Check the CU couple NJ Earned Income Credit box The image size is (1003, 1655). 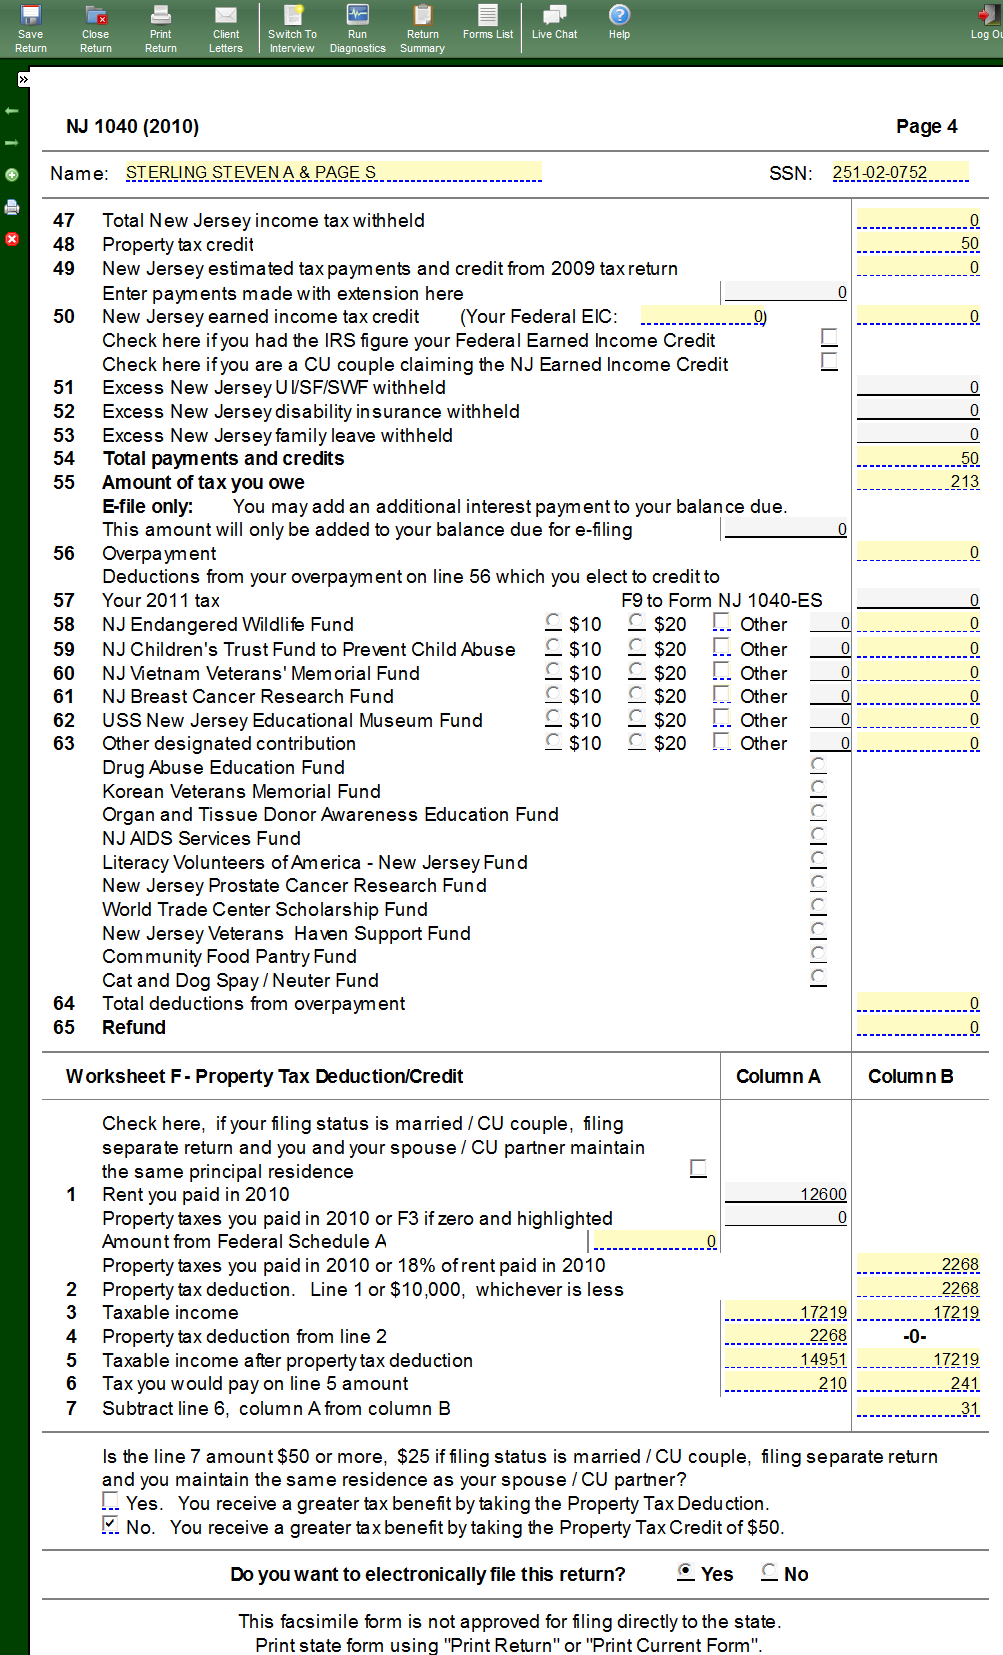click(829, 361)
